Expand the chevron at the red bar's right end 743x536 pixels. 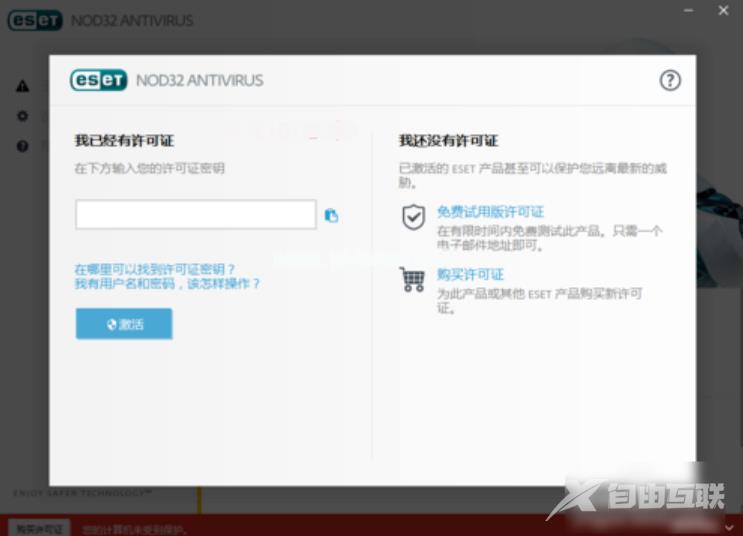pos(729,527)
